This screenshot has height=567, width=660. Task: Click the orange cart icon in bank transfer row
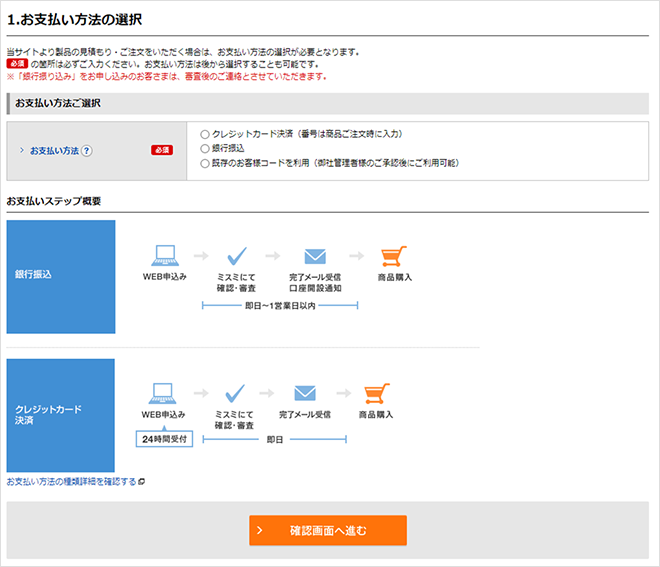[394, 256]
